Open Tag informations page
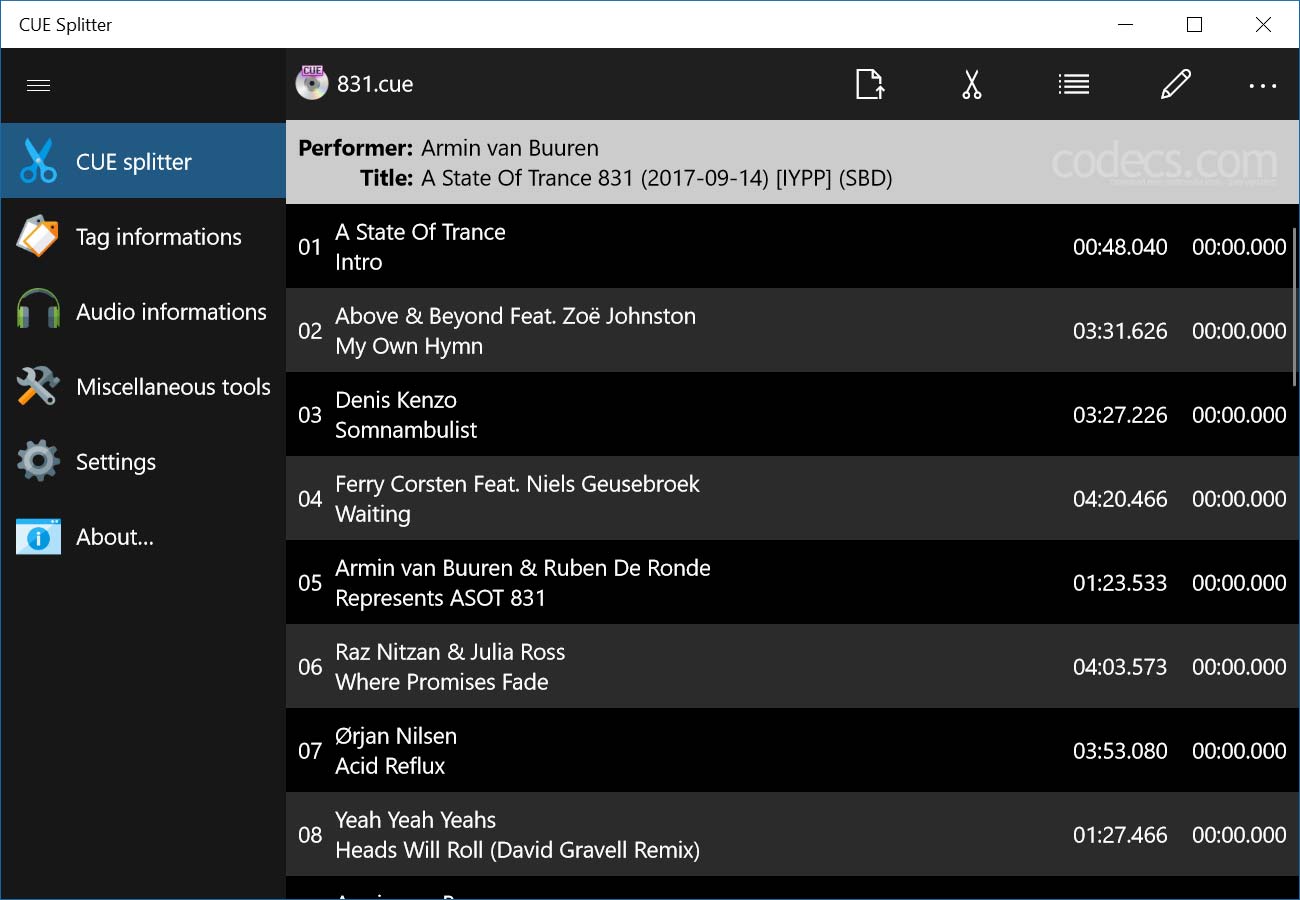The height and width of the screenshot is (900, 1300). point(143,237)
